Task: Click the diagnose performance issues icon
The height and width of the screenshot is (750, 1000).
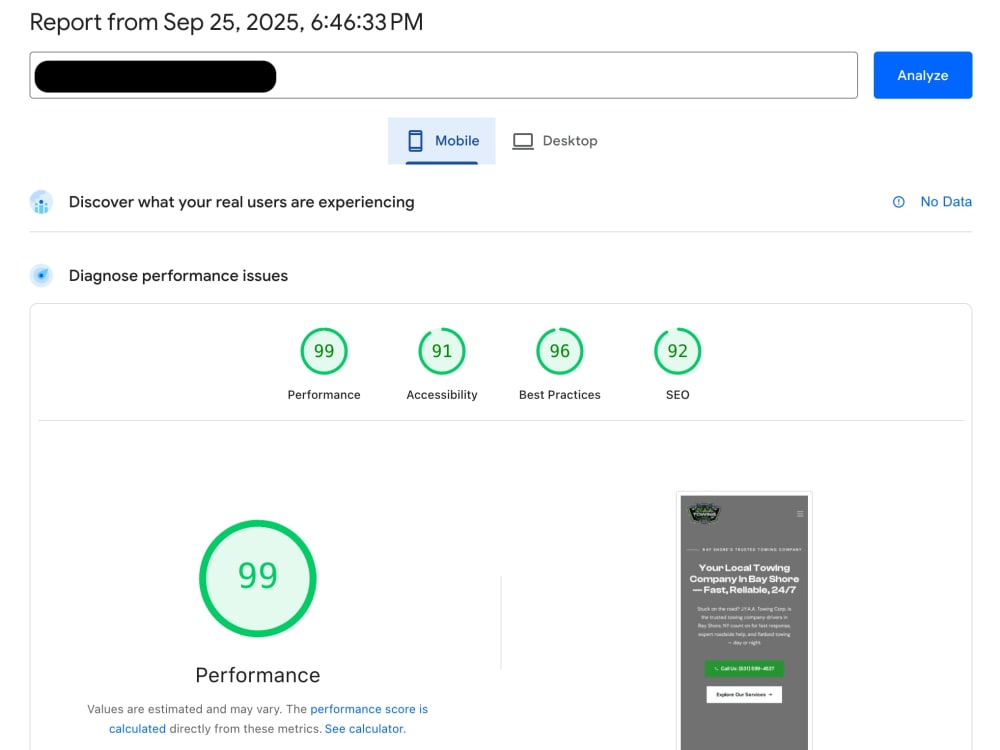Action: point(41,276)
